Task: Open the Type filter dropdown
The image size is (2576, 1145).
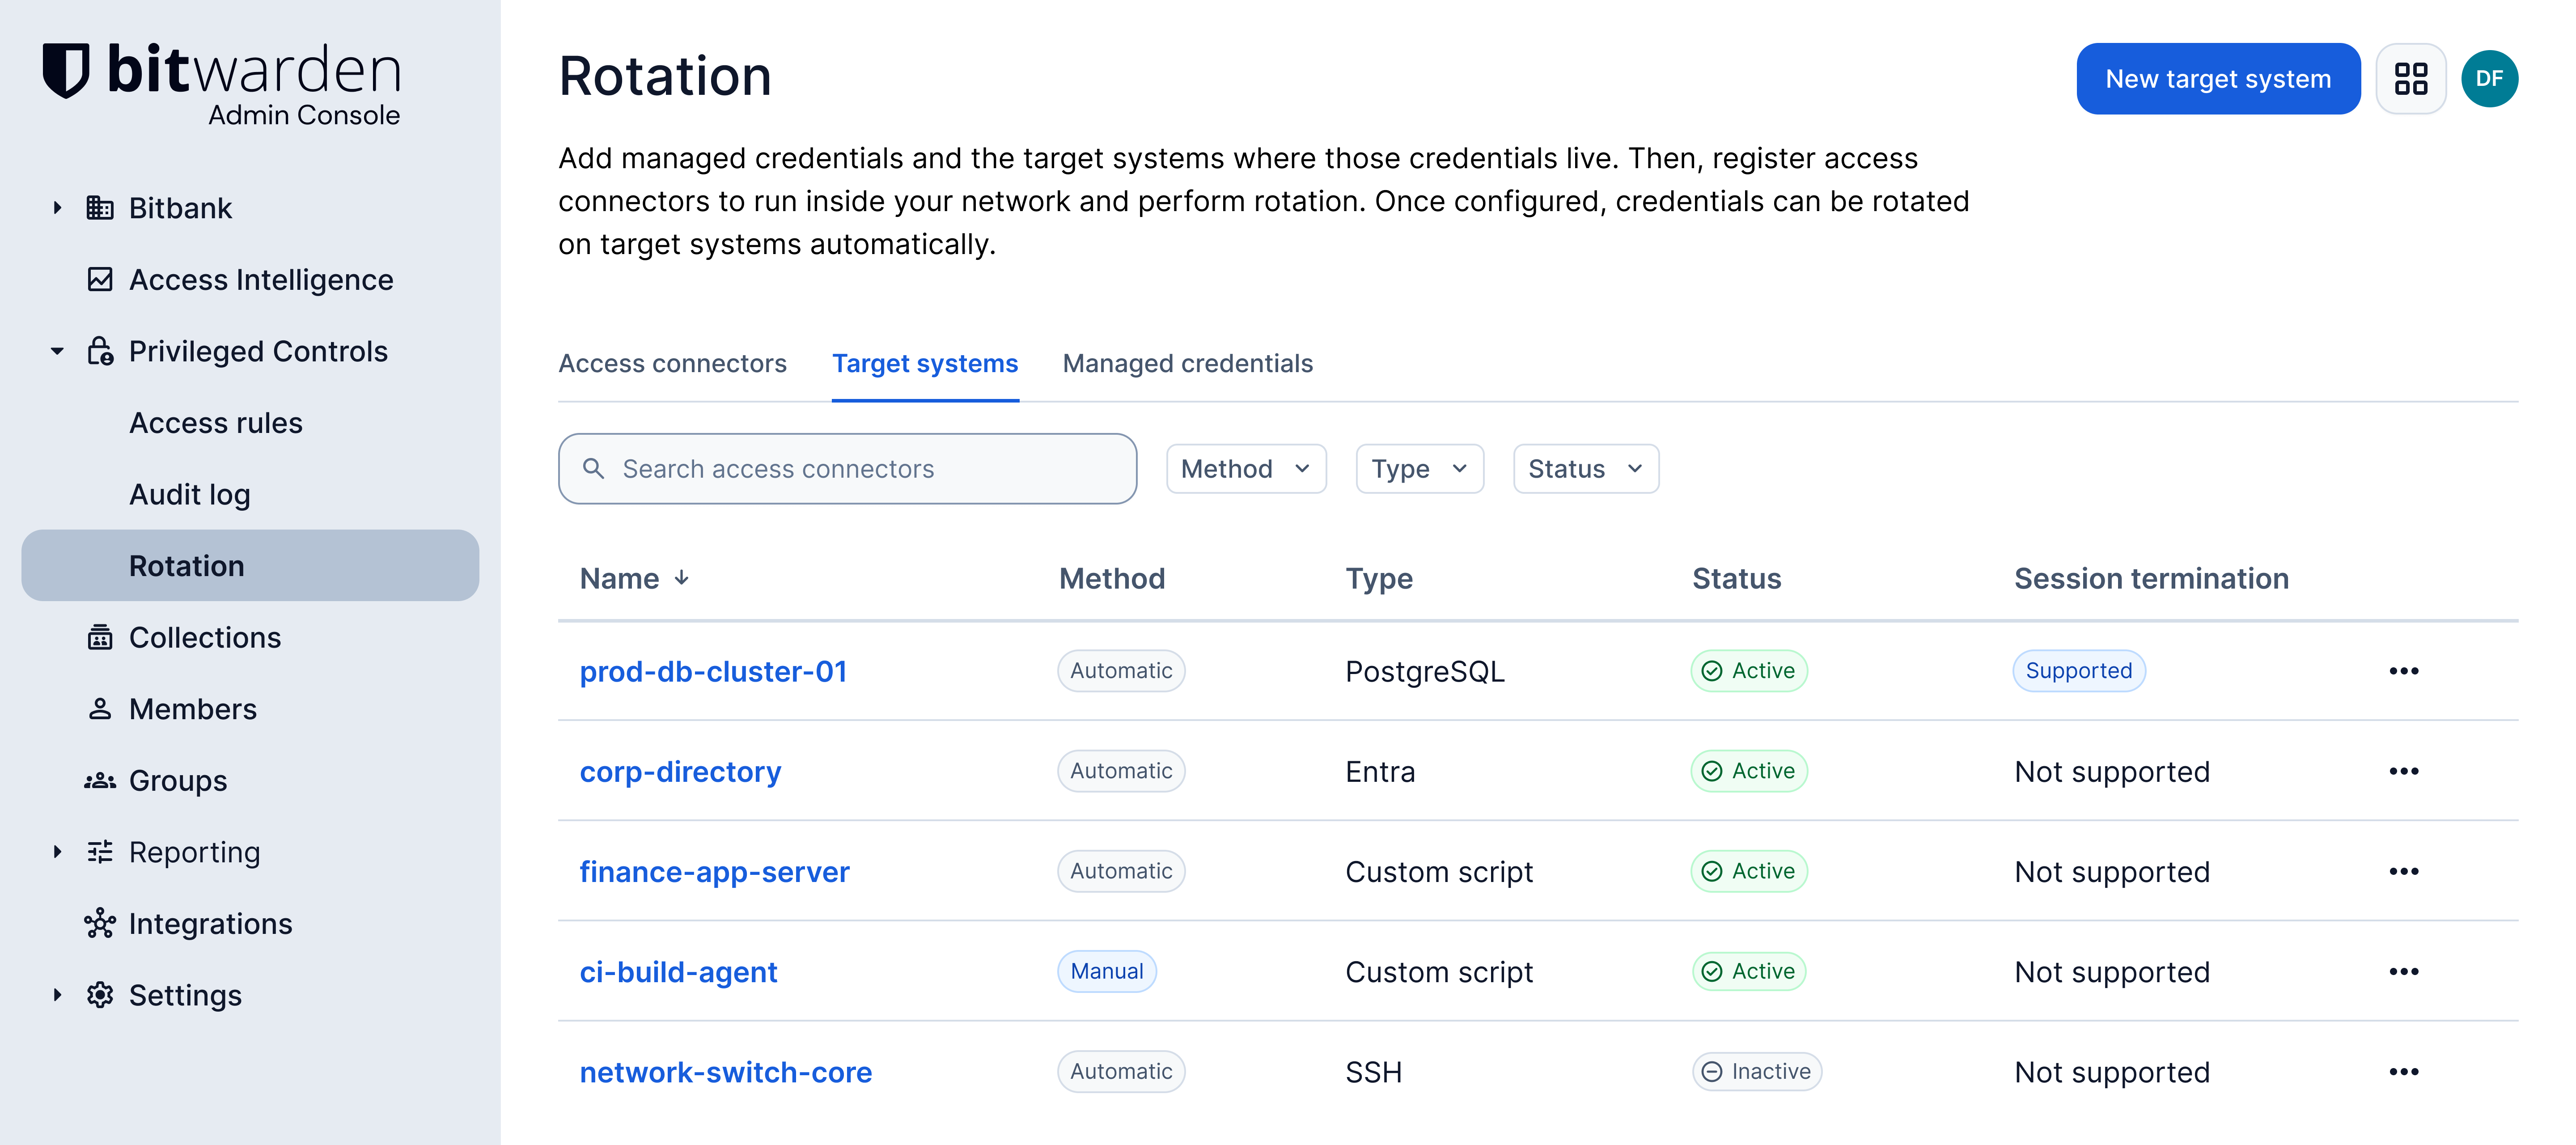Action: (1419, 469)
